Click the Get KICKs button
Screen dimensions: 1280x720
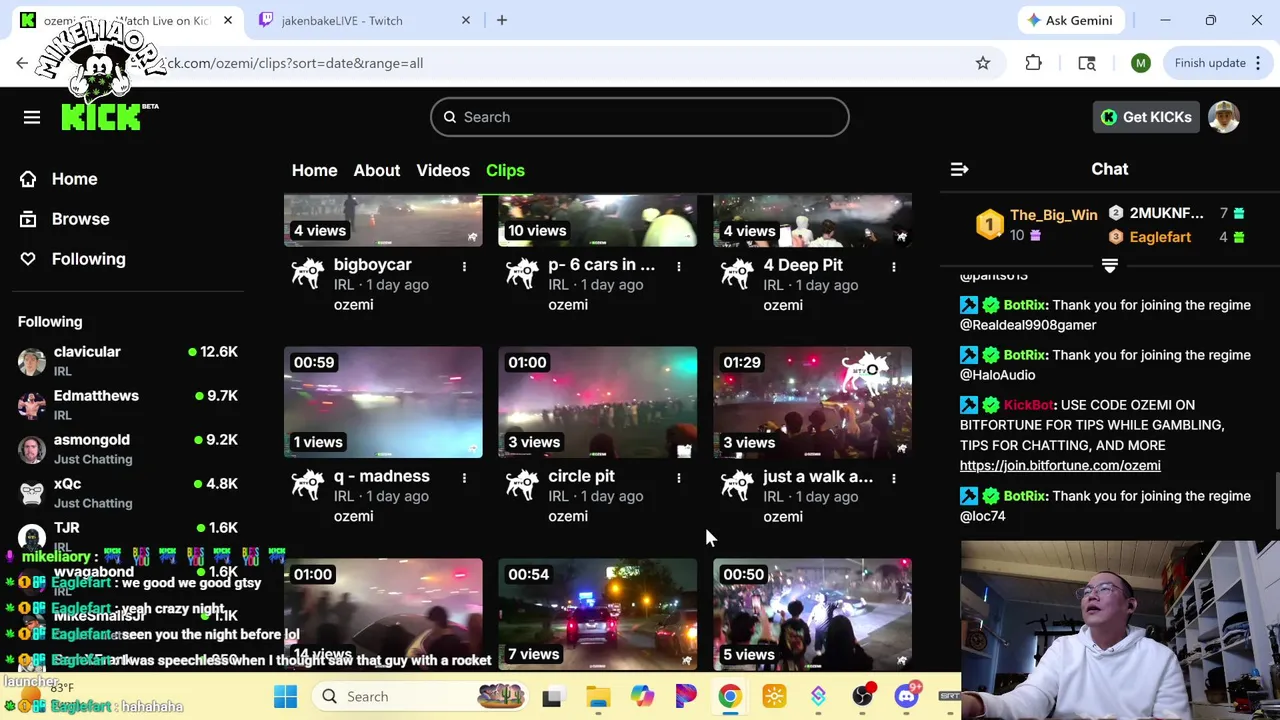(x=1146, y=117)
